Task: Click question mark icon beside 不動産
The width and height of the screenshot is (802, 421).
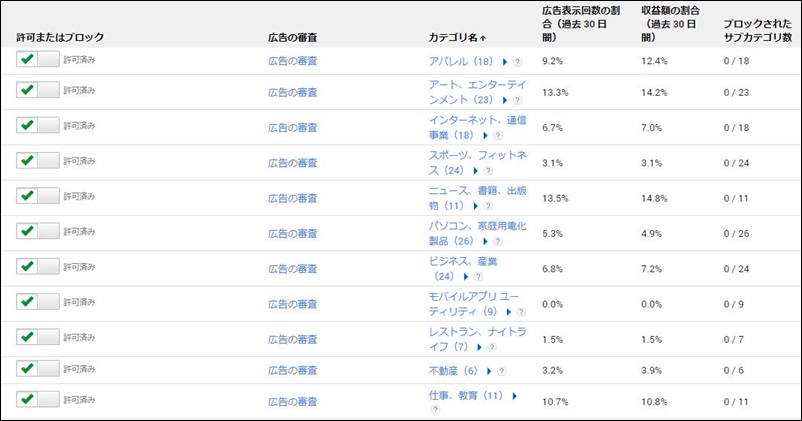Action: pyautogui.click(x=502, y=372)
